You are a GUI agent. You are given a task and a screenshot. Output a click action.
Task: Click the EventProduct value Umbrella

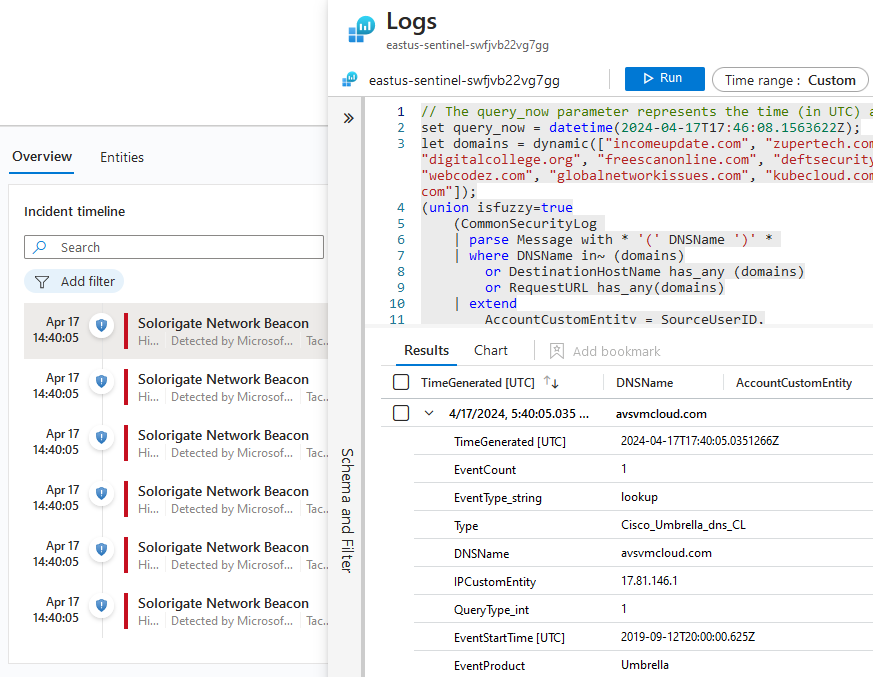click(645, 665)
